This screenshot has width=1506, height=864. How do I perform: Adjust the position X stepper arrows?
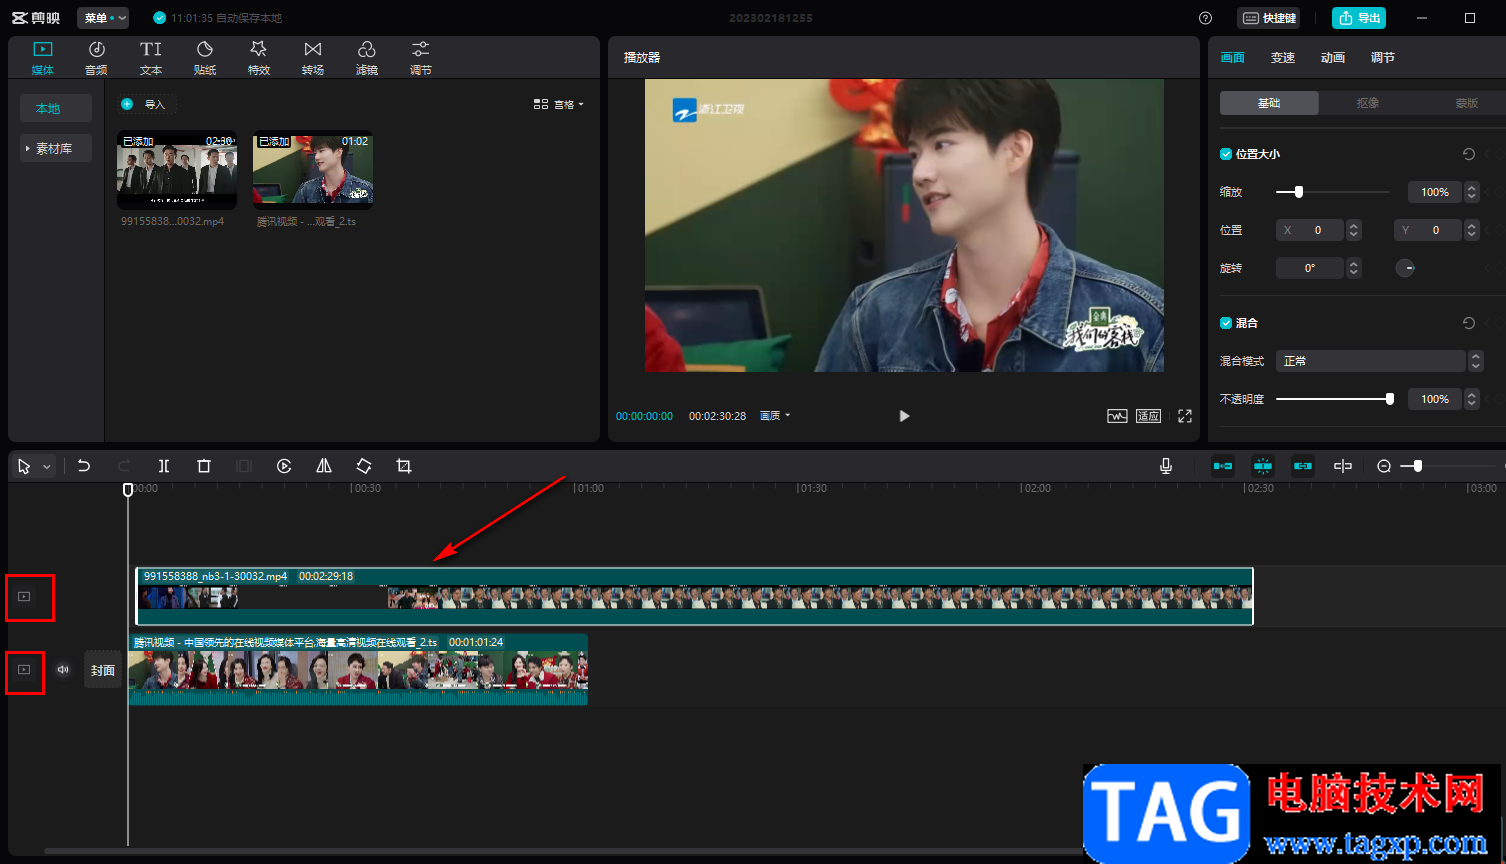(1354, 230)
